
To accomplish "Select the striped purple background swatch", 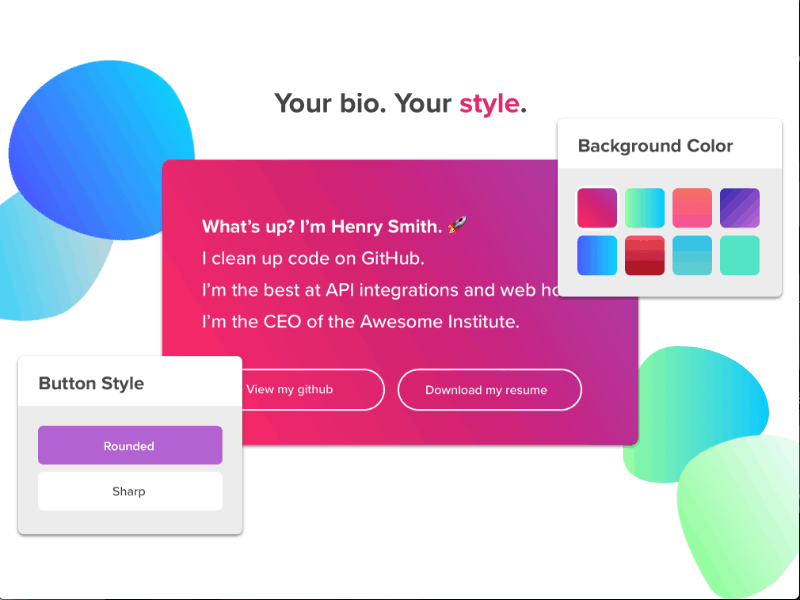I will point(739,208).
